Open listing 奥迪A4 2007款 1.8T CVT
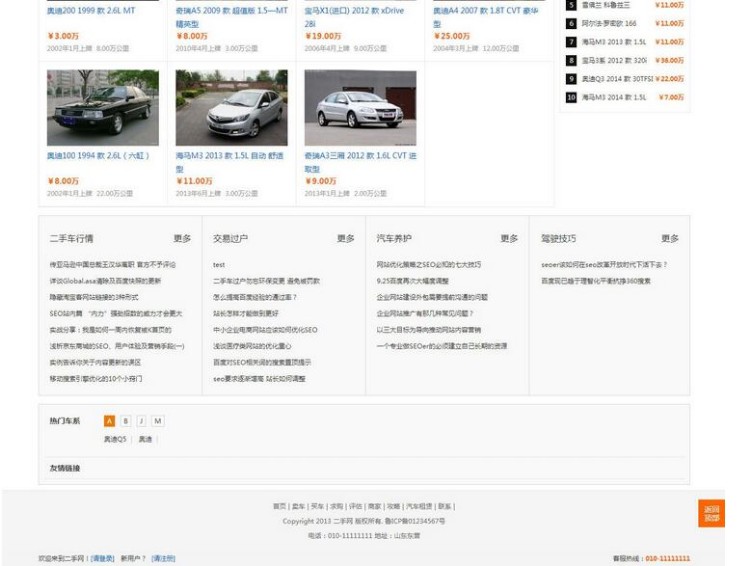Viewport: 750px width, 566px height. (x=485, y=17)
